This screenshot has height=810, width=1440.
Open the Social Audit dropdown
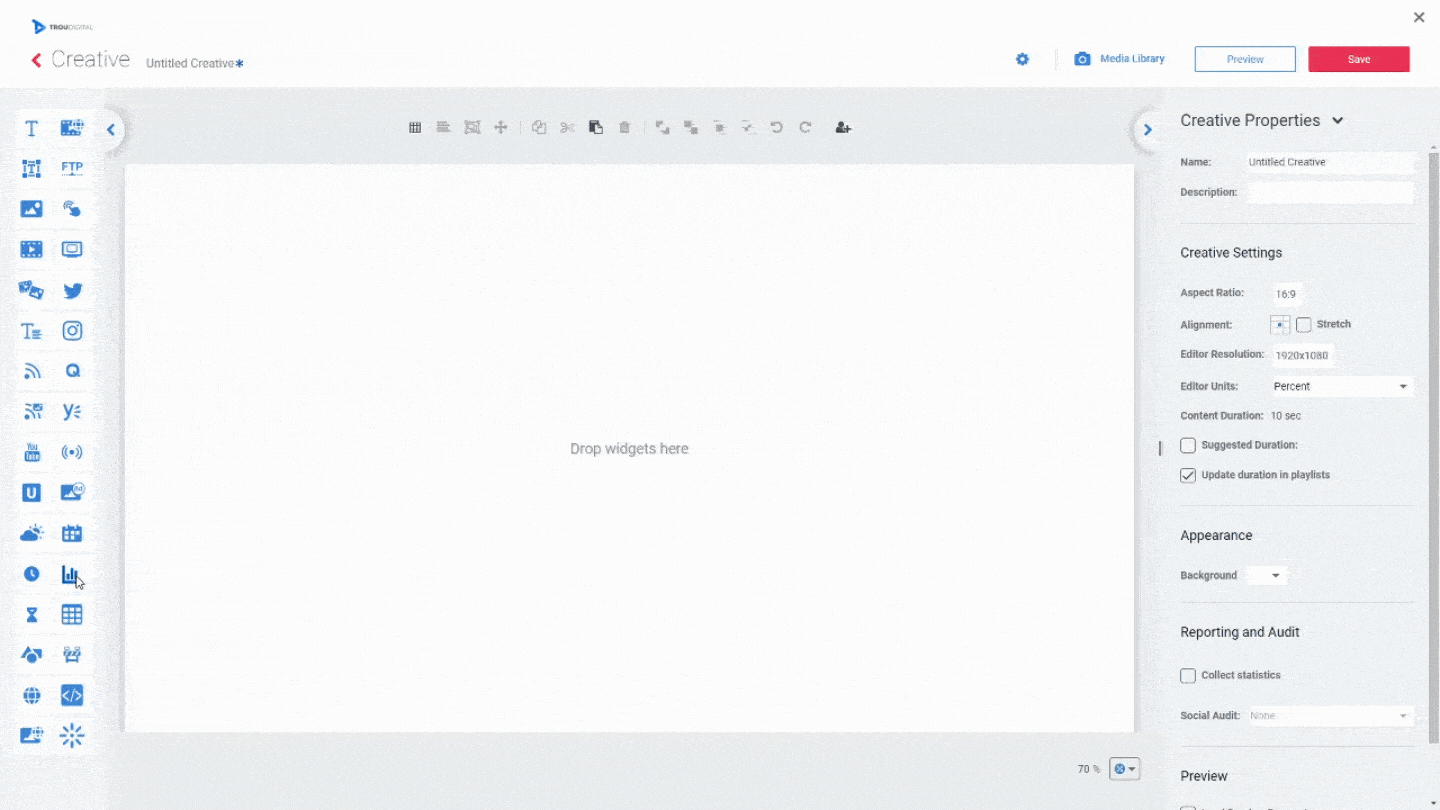click(1330, 716)
